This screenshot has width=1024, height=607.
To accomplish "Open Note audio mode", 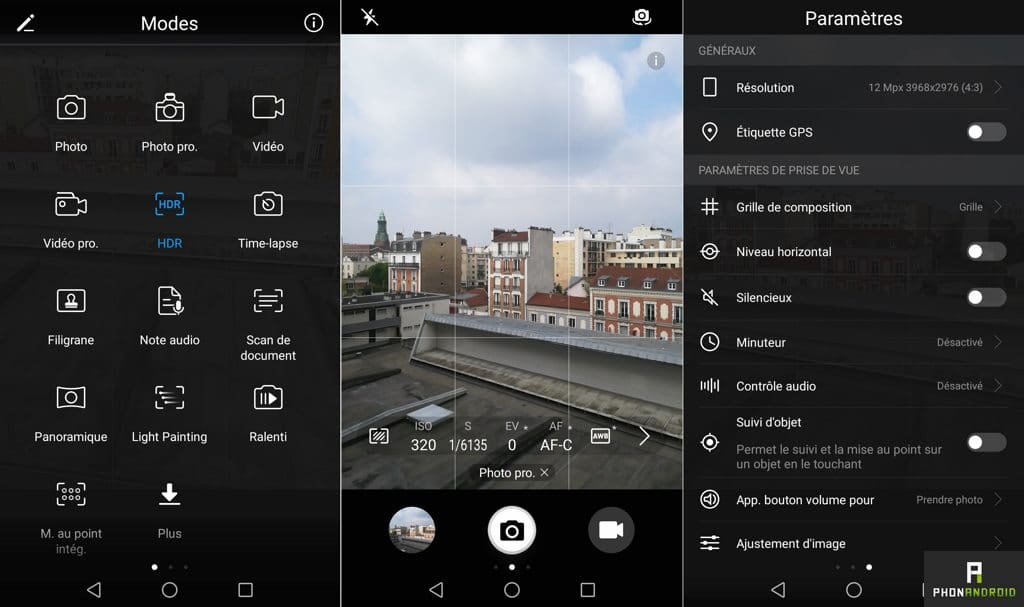I will (x=170, y=301).
